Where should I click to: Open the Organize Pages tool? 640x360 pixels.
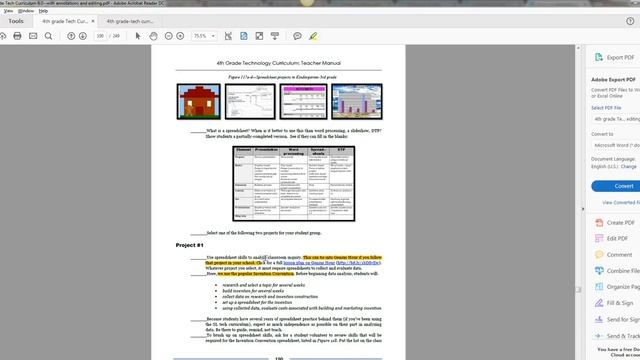(x=617, y=287)
